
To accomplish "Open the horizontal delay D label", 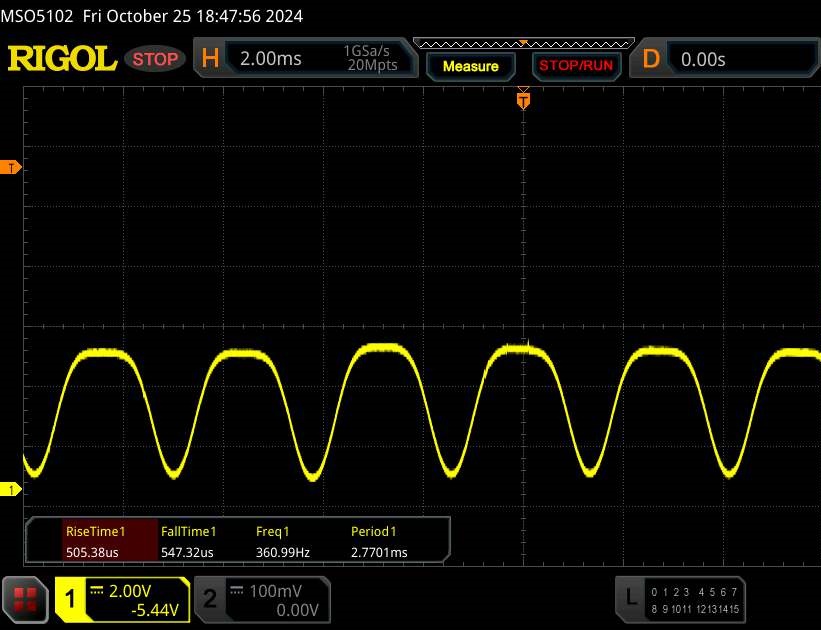I will (x=651, y=59).
